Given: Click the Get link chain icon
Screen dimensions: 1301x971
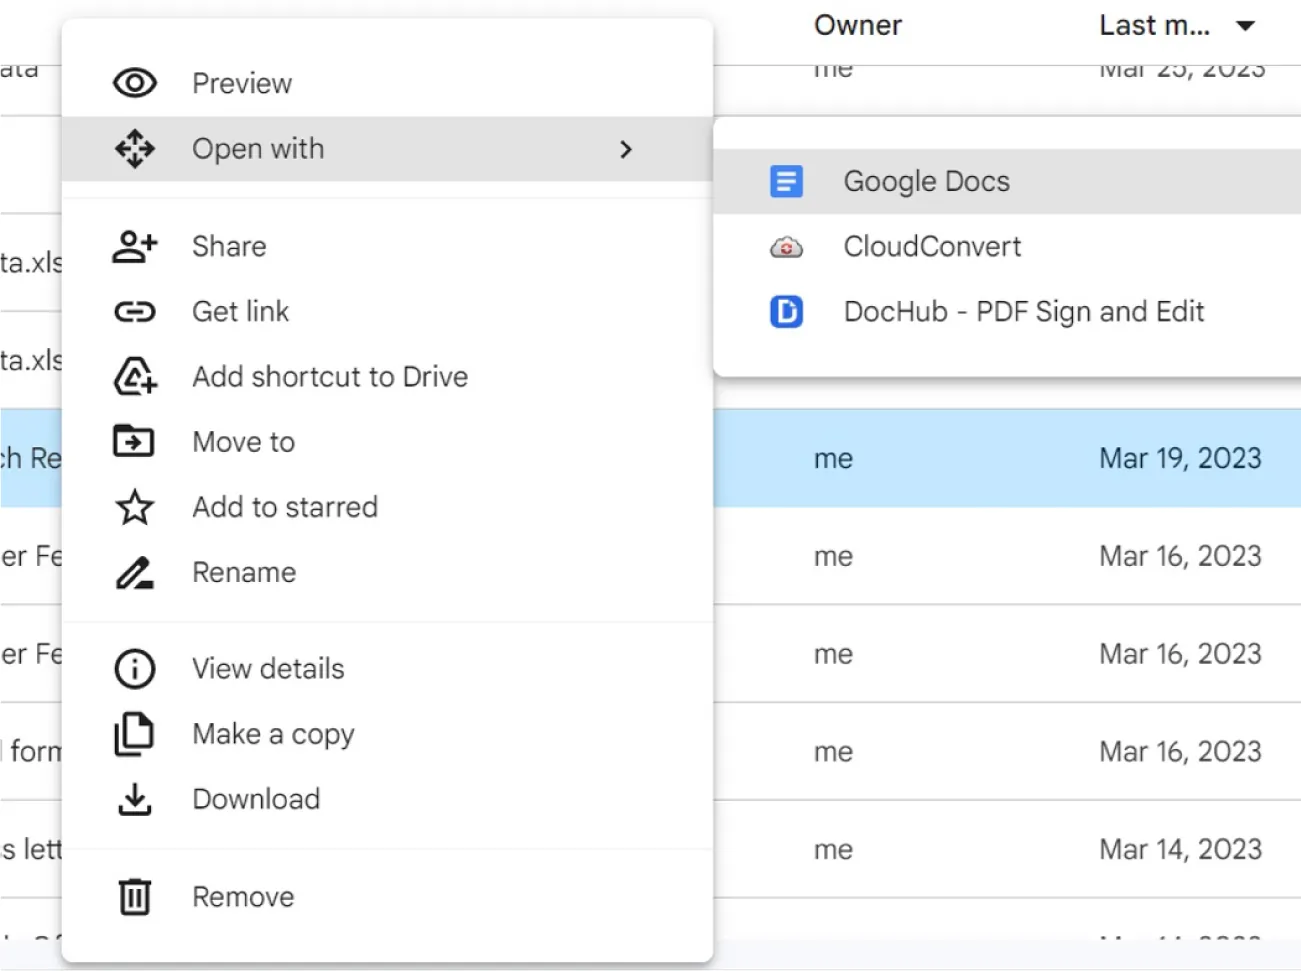Looking at the screenshot, I should [x=135, y=311].
